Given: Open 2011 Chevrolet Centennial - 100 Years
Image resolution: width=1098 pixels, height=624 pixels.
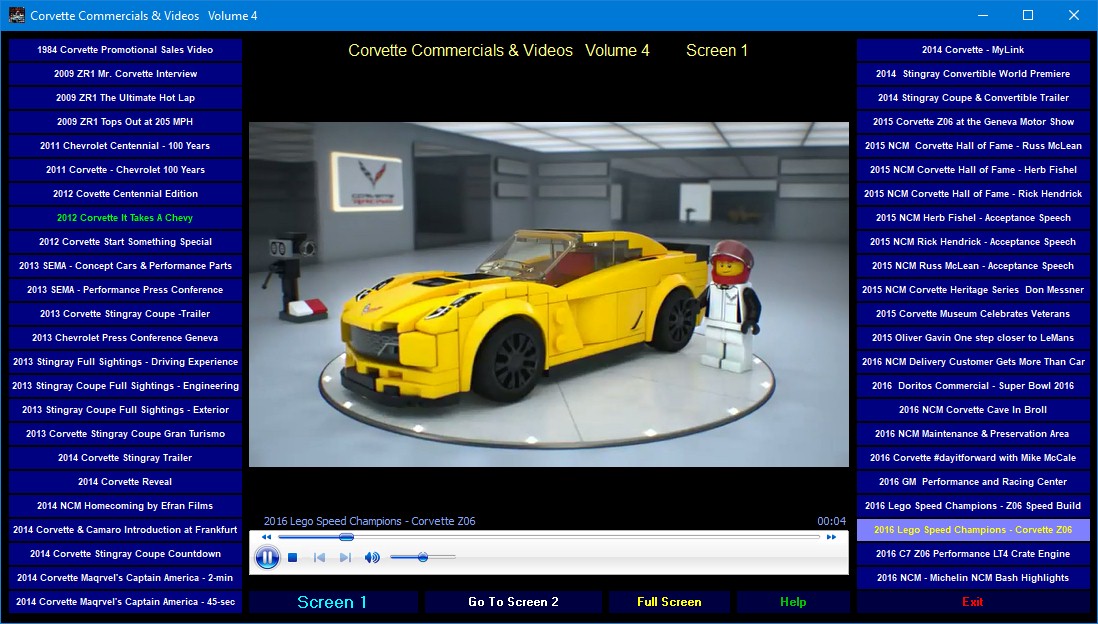Looking at the screenshot, I should click(x=125, y=146).
